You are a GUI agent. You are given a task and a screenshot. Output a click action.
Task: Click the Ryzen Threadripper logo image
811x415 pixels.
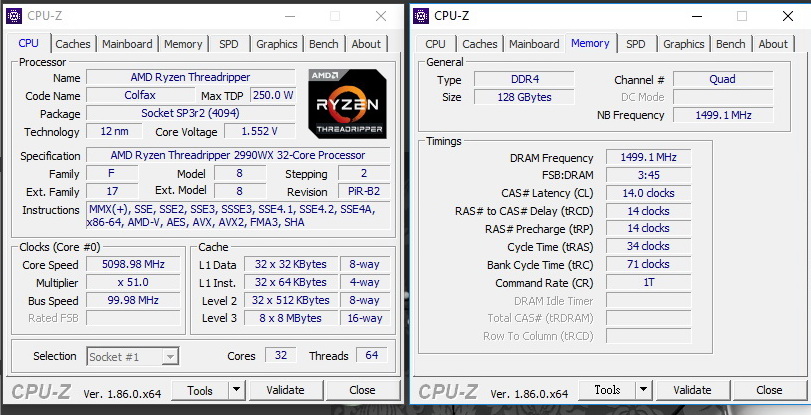pyautogui.click(x=347, y=103)
